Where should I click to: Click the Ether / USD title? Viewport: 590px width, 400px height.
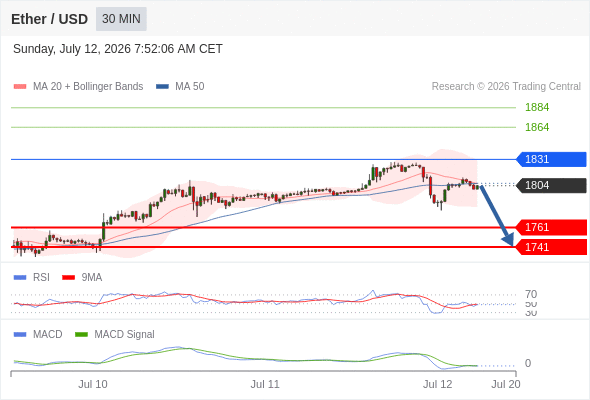point(49,19)
